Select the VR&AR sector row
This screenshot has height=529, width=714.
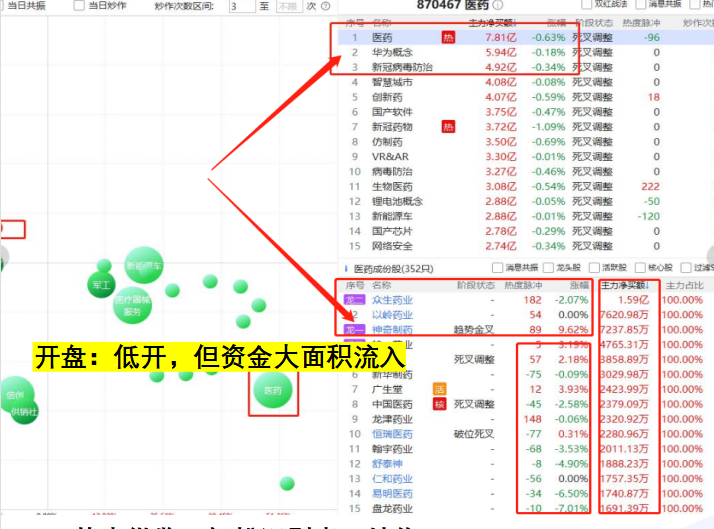point(526,157)
